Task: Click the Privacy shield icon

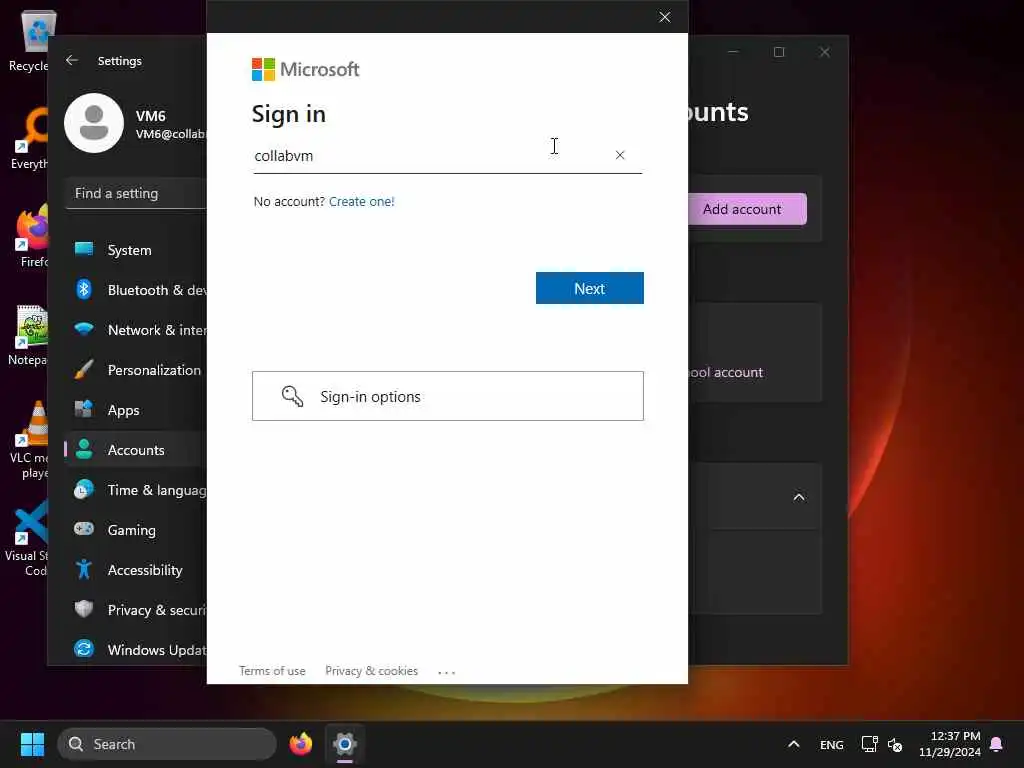Action: 84,609
